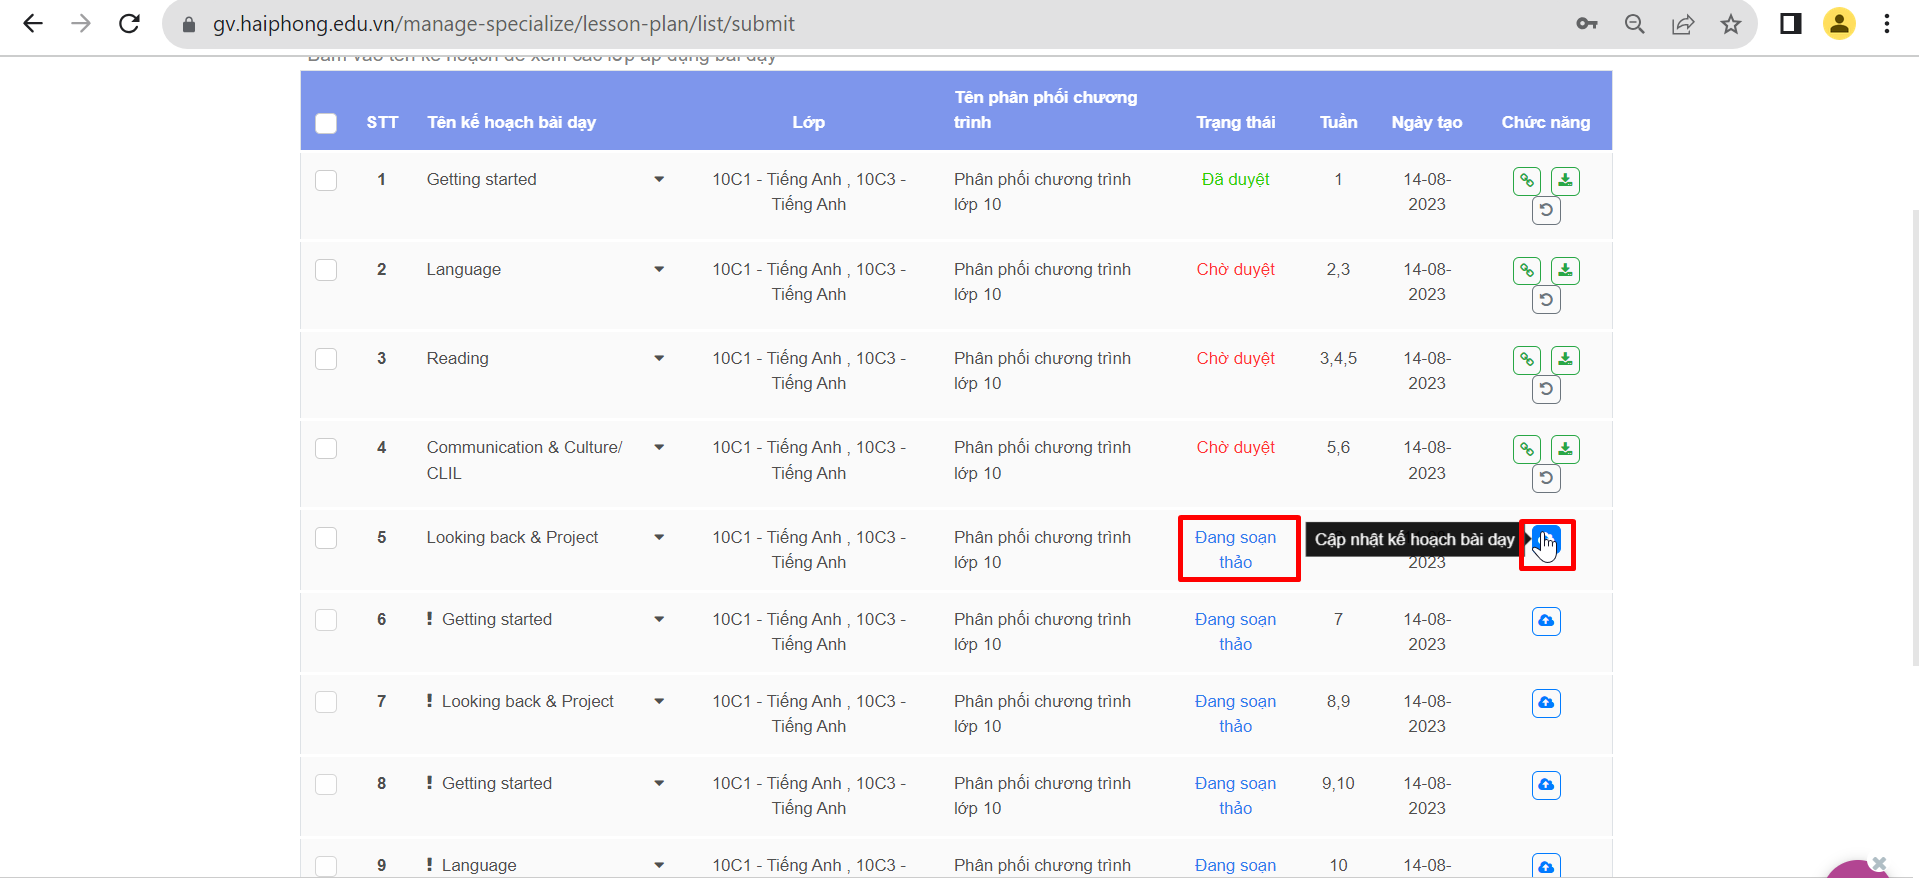1919x878 pixels.
Task: Check the box for the Reading row
Action: coord(326,359)
